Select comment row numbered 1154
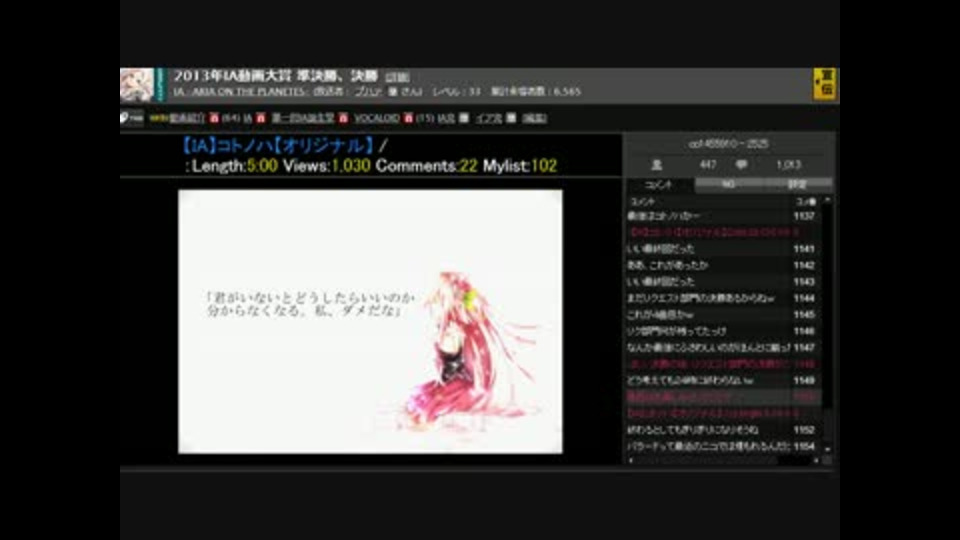 pos(723,447)
